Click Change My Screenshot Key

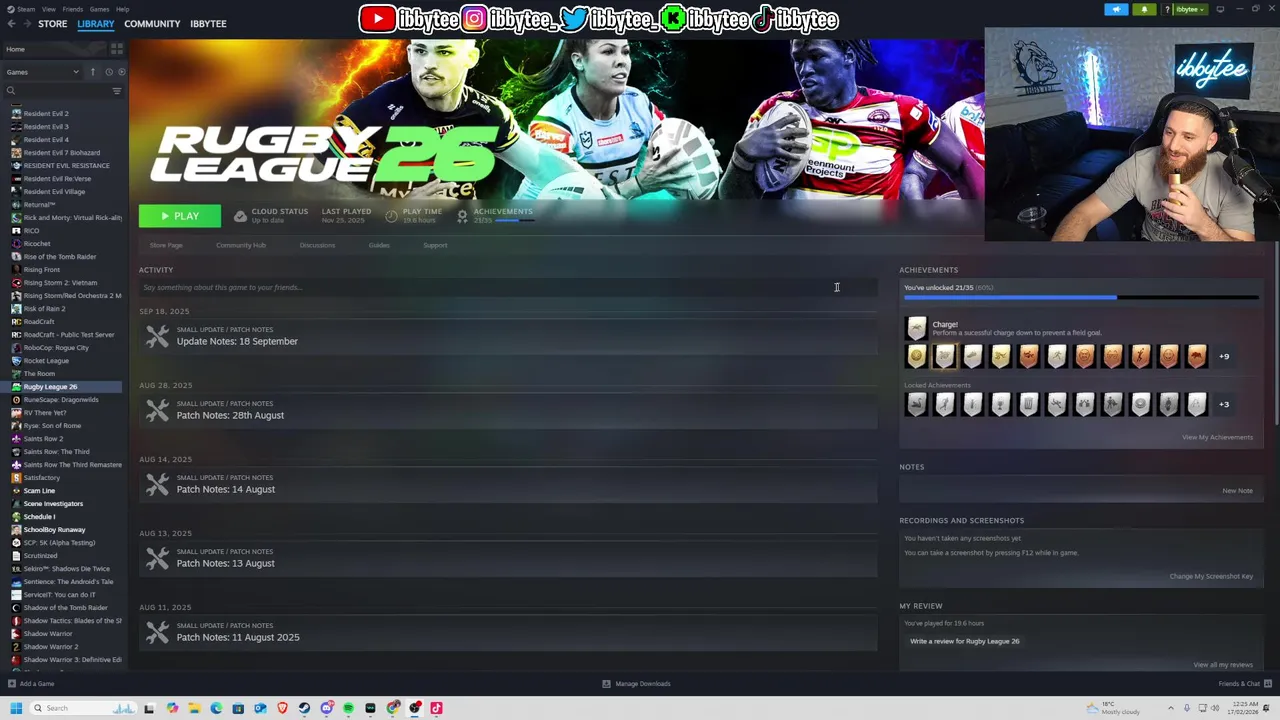click(x=1211, y=576)
